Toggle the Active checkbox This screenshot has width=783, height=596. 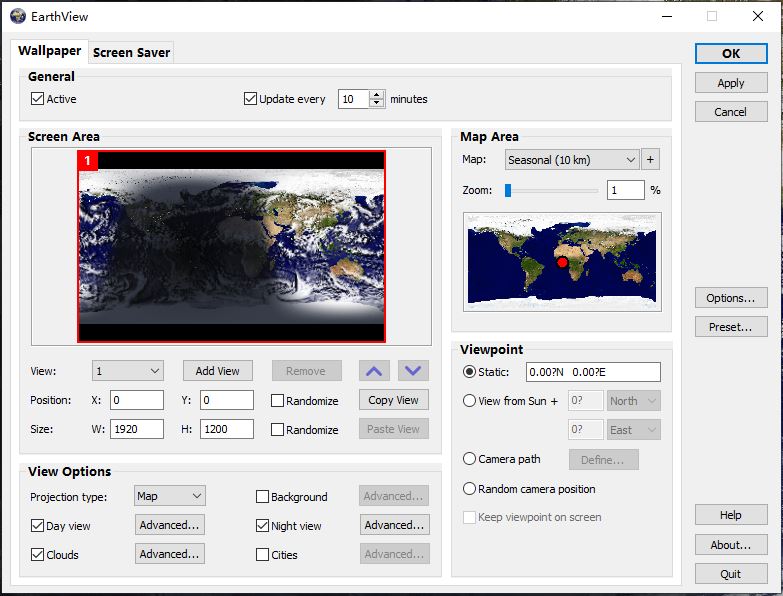point(38,99)
